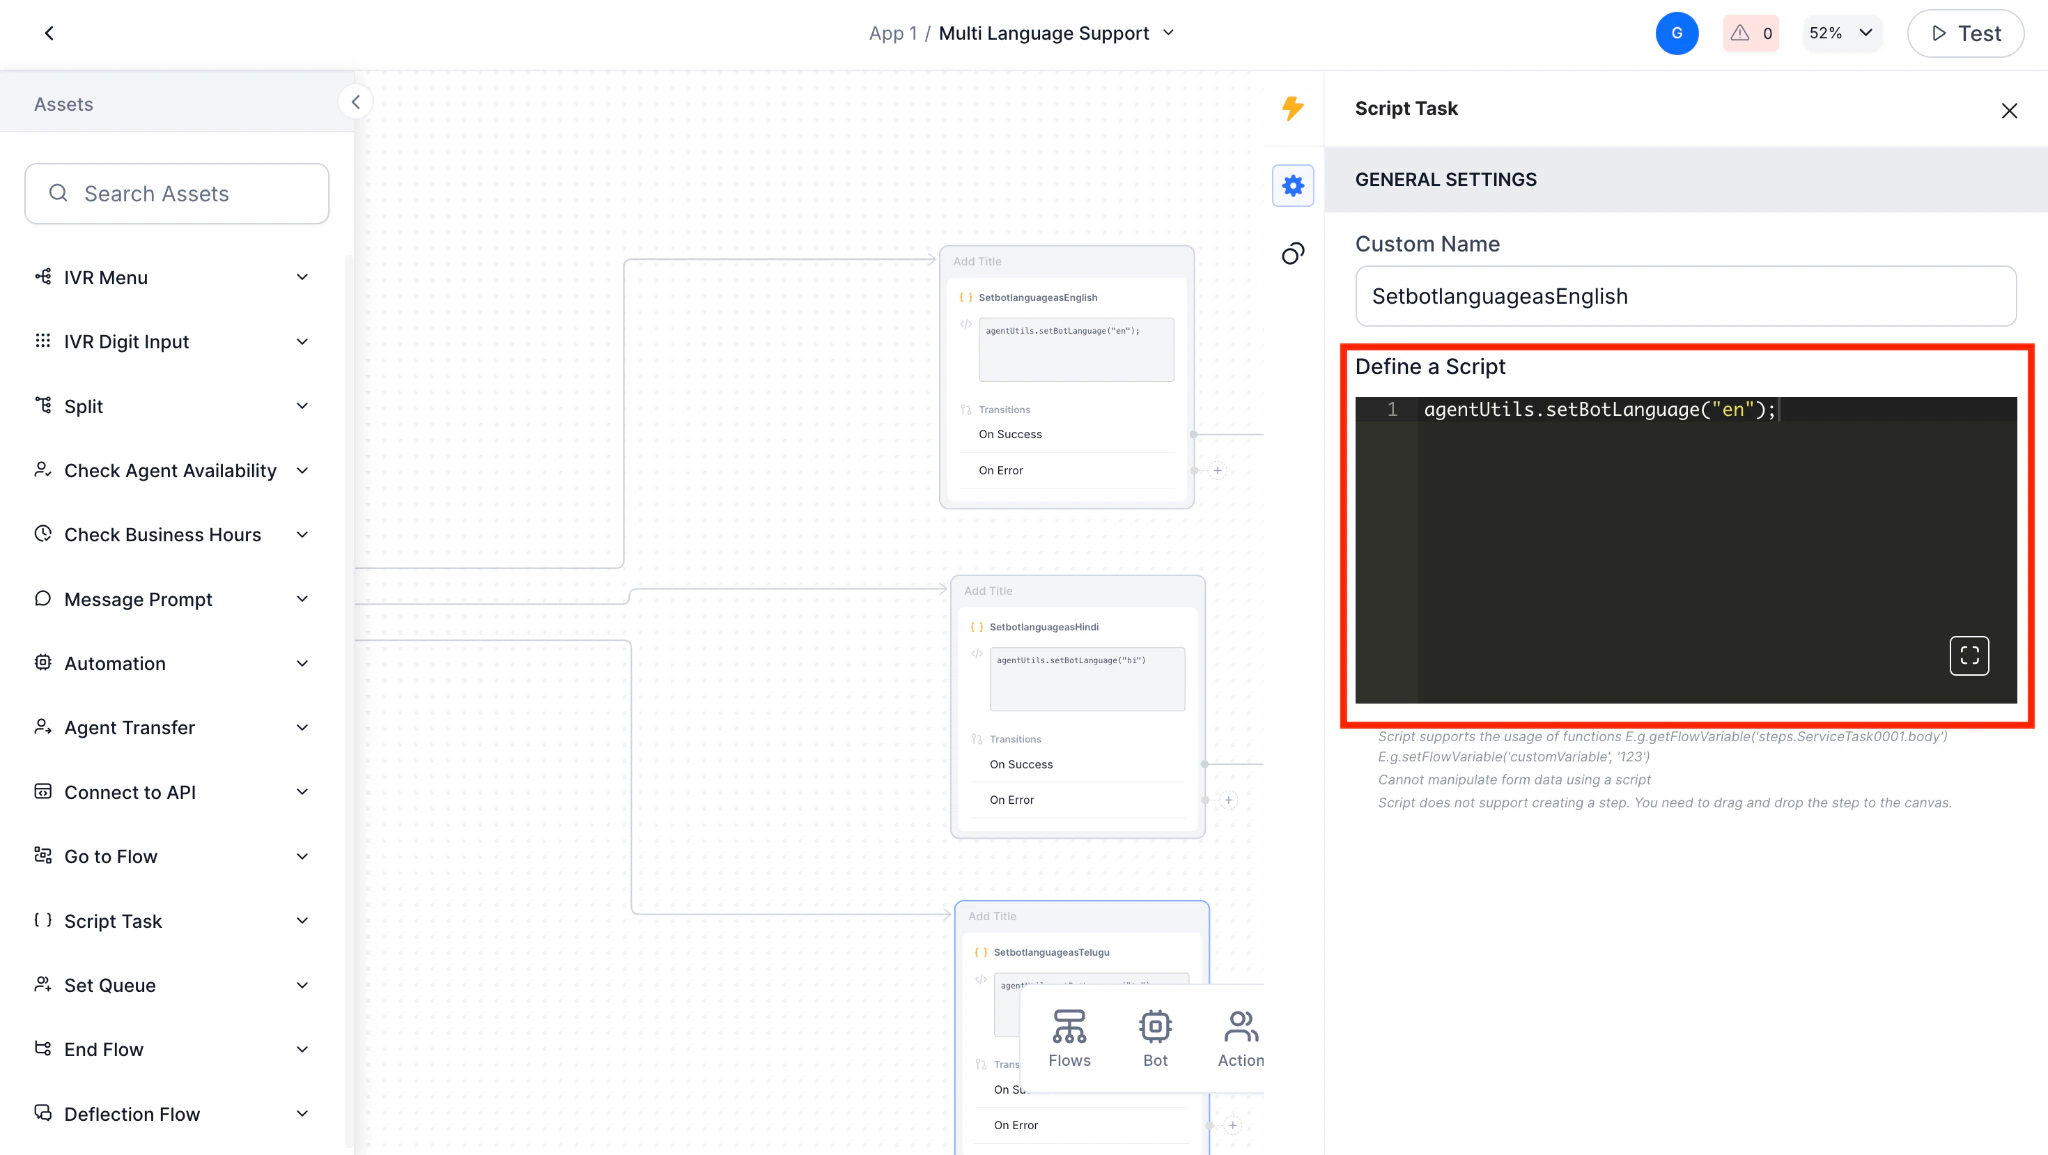Close the Script Task panel

coord(2009,111)
